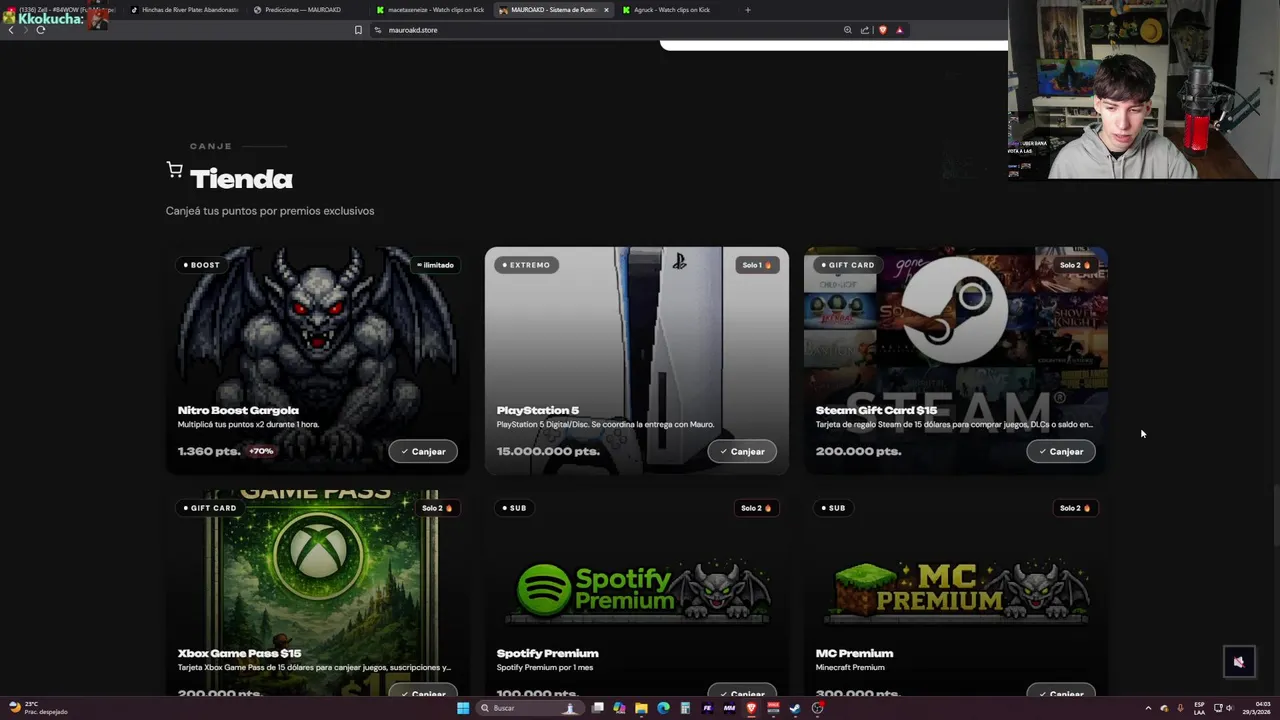This screenshot has height=720, width=1280.
Task: Click Canjear on the PlayStation 5 card
Action: coord(742,451)
